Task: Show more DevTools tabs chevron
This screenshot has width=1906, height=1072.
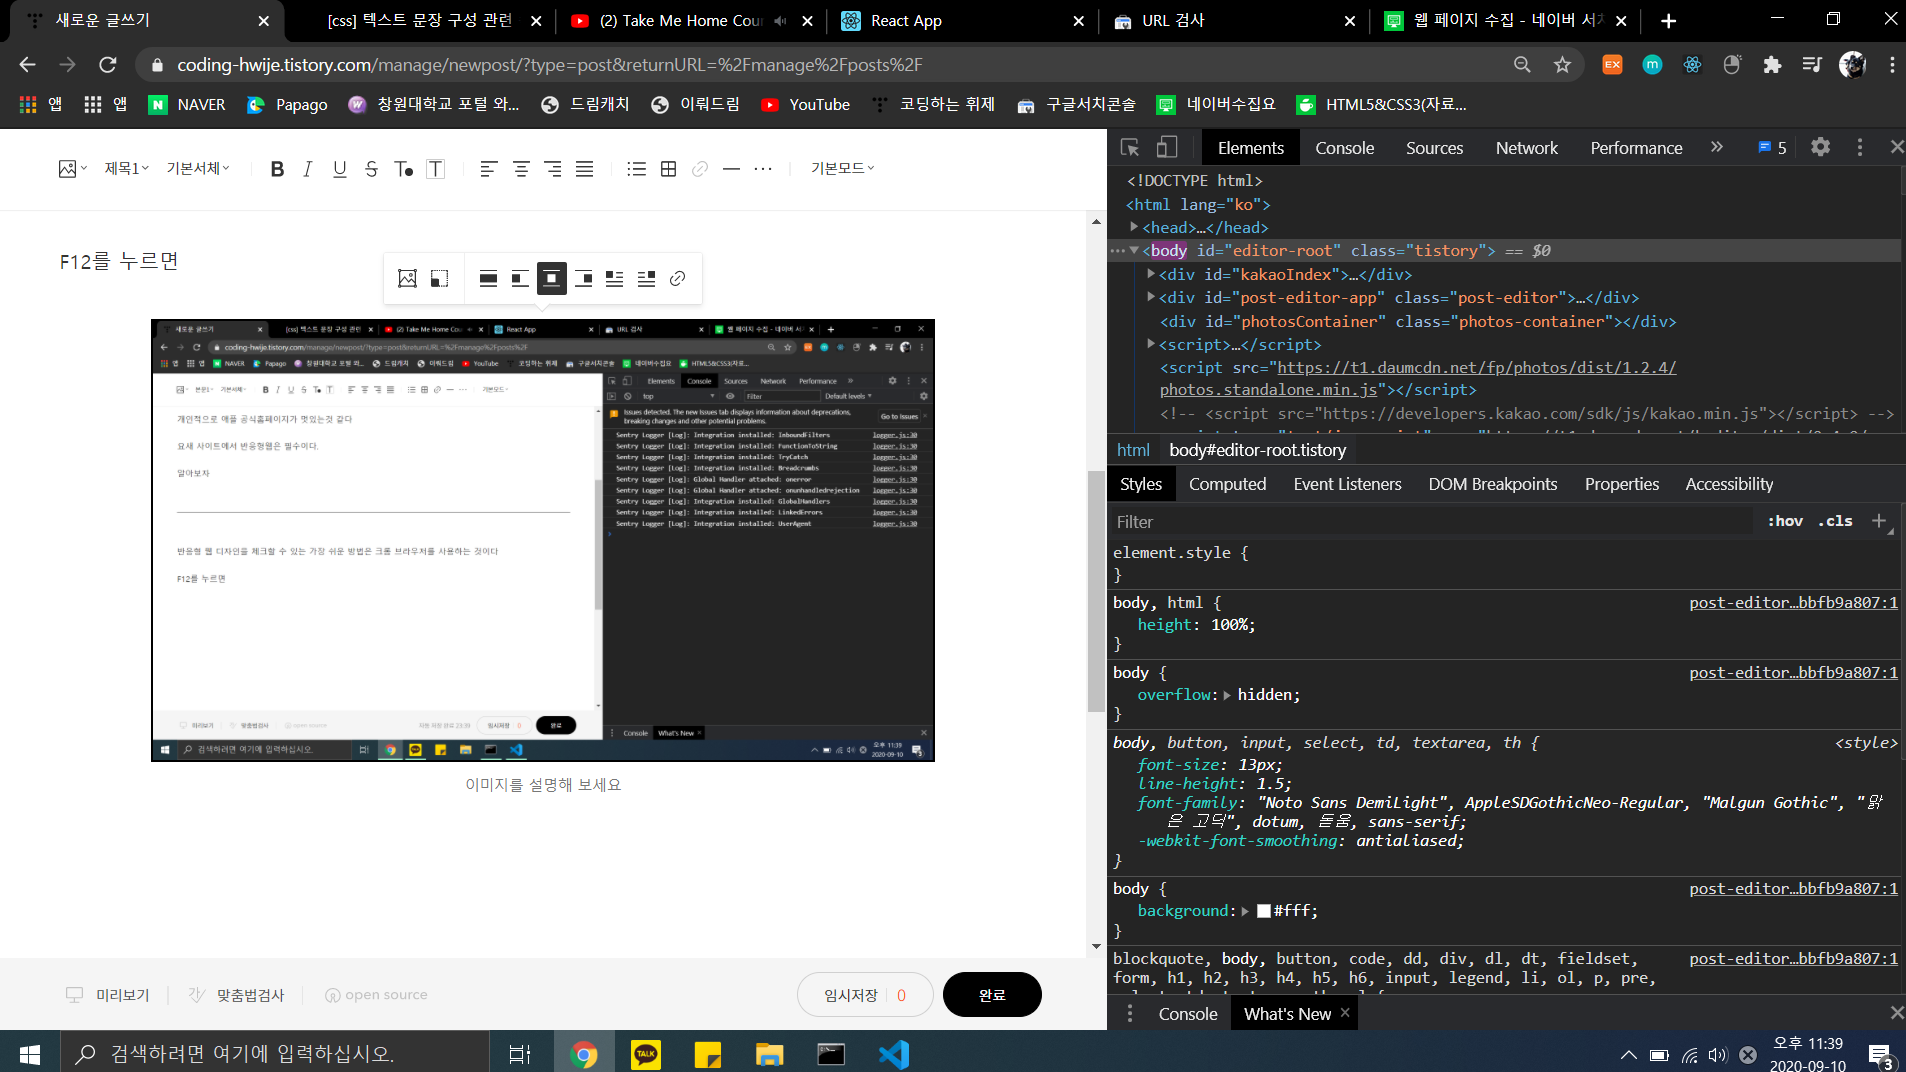Action: (x=1717, y=147)
